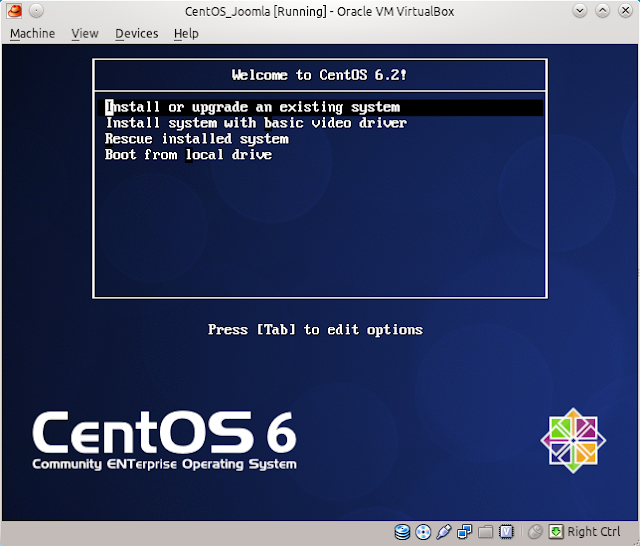The image size is (640, 546).
Task: Select Install system with basic video driver
Action: pos(256,123)
